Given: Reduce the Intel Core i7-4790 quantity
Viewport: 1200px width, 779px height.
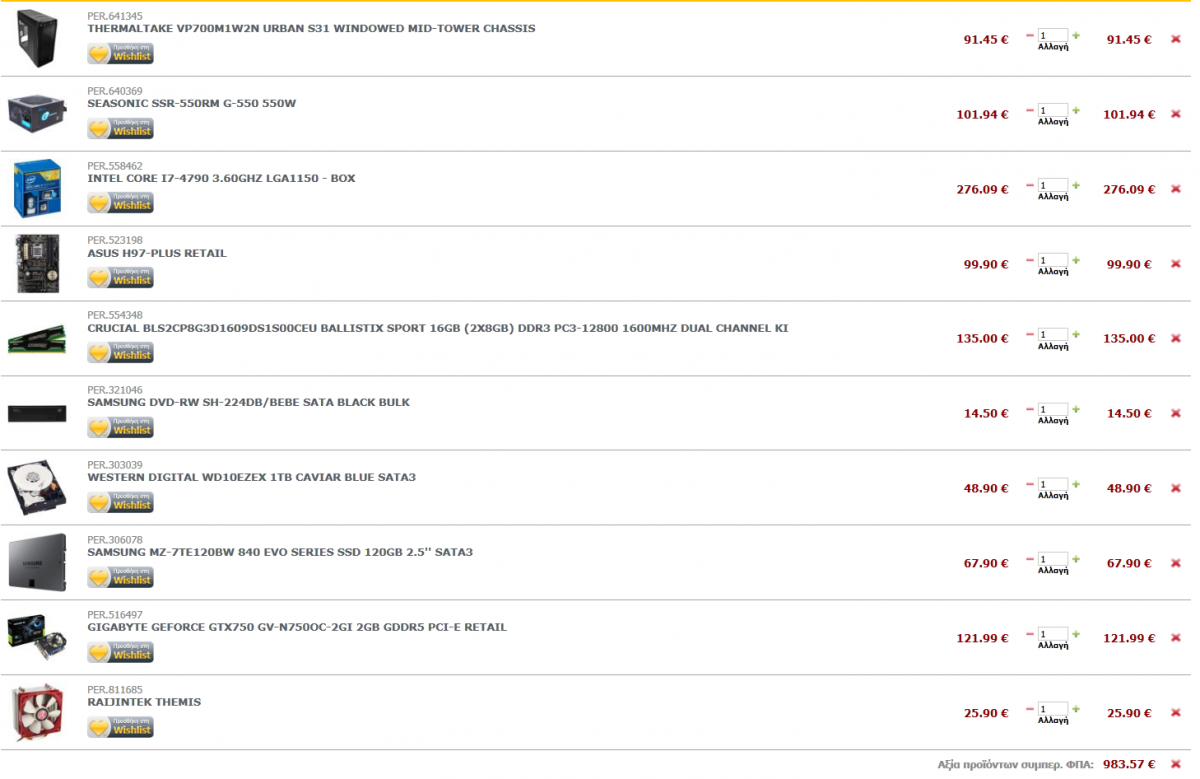Looking at the screenshot, I should pos(1030,186).
